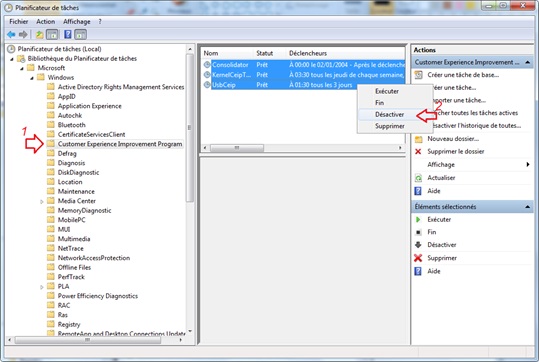The image size is (539, 362).
Task: Click the Actualiser refresh icon
Action: click(418, 178)
